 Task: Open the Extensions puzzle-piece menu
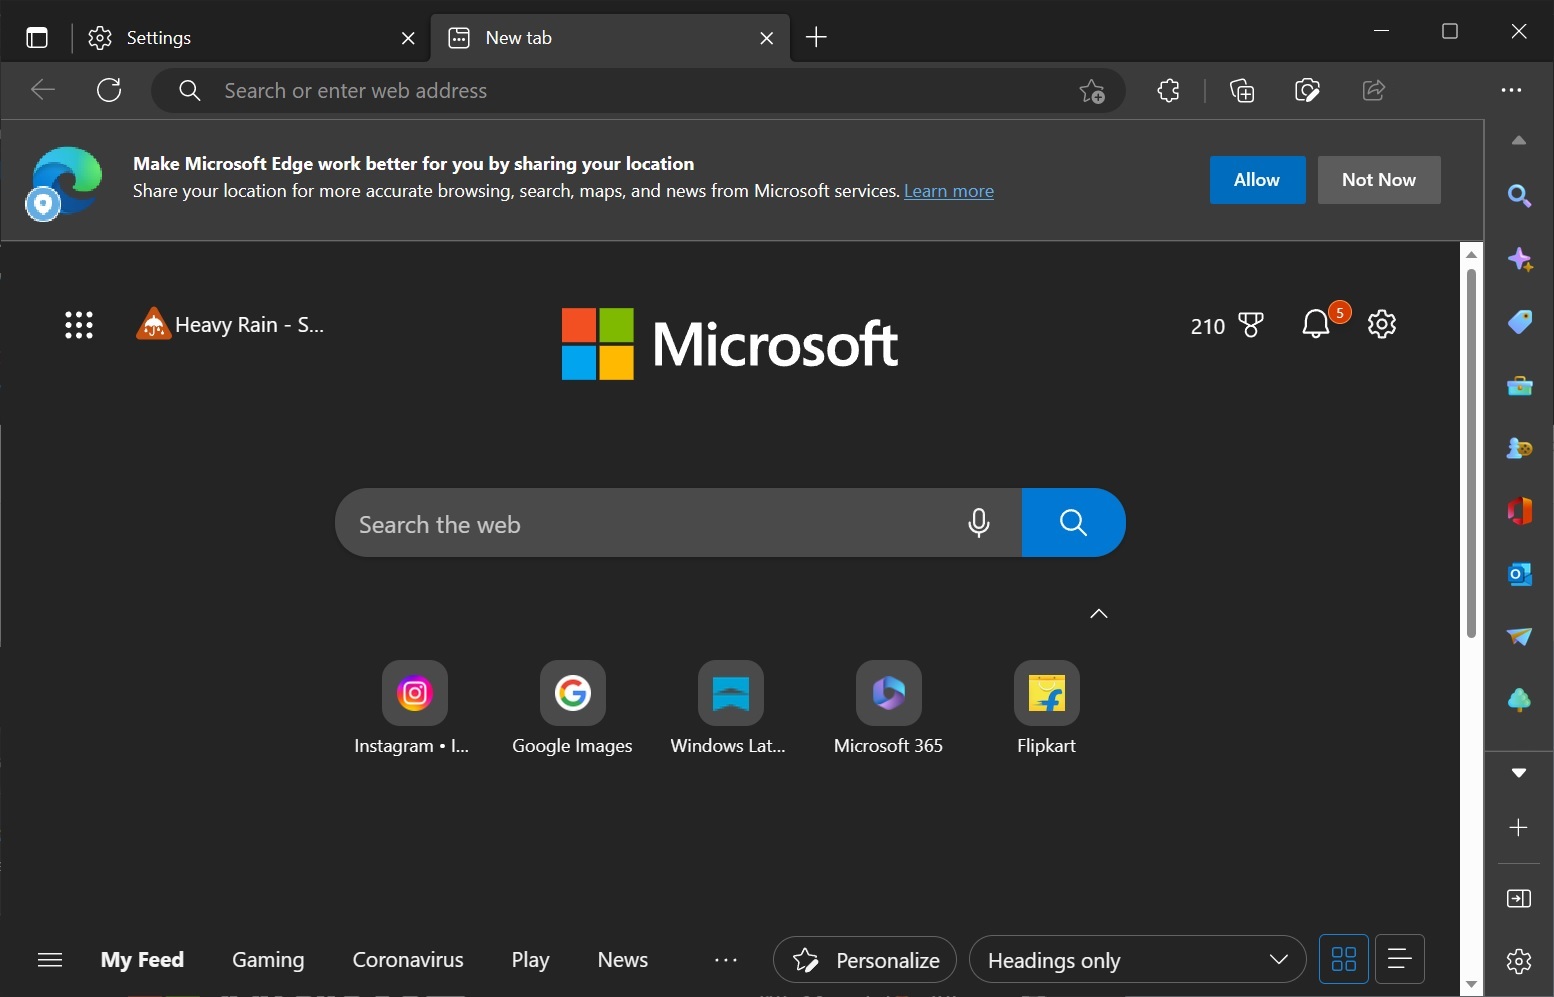point(1169,90)
